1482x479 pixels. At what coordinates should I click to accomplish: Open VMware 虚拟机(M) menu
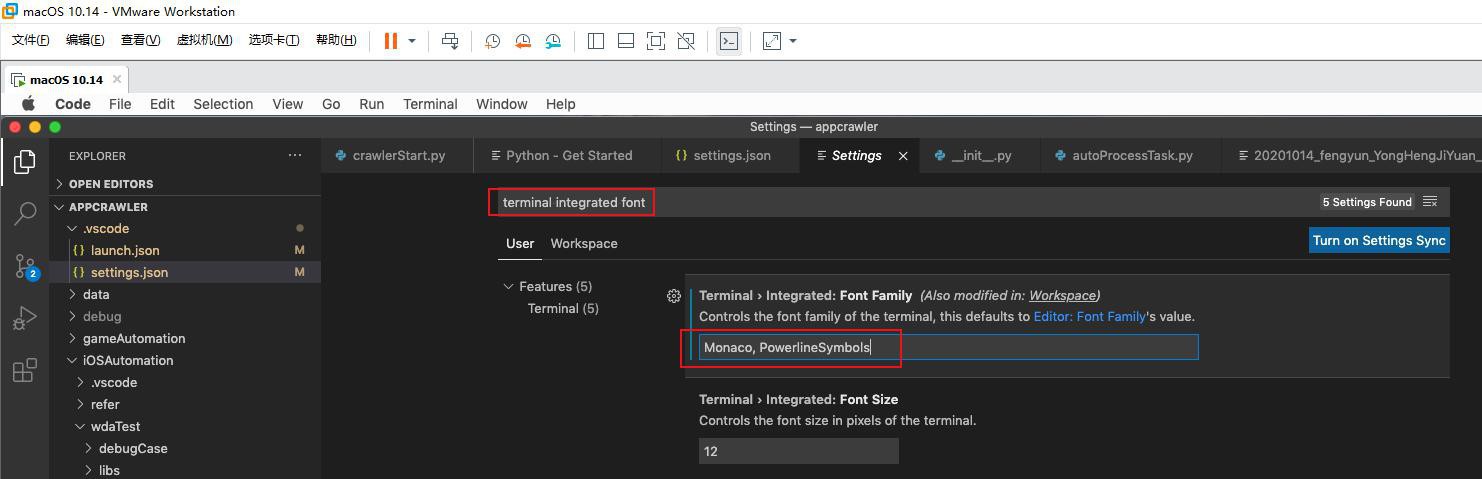(x=204, y=40)
